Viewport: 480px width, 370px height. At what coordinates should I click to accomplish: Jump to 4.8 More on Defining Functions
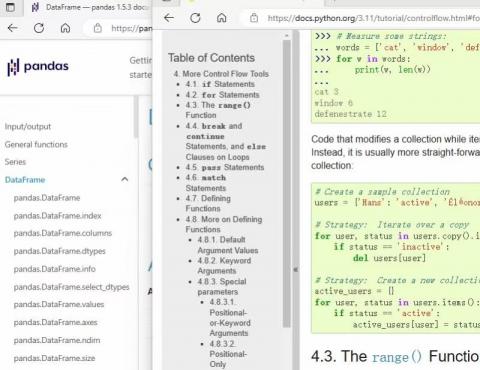(x=224, y=224)
